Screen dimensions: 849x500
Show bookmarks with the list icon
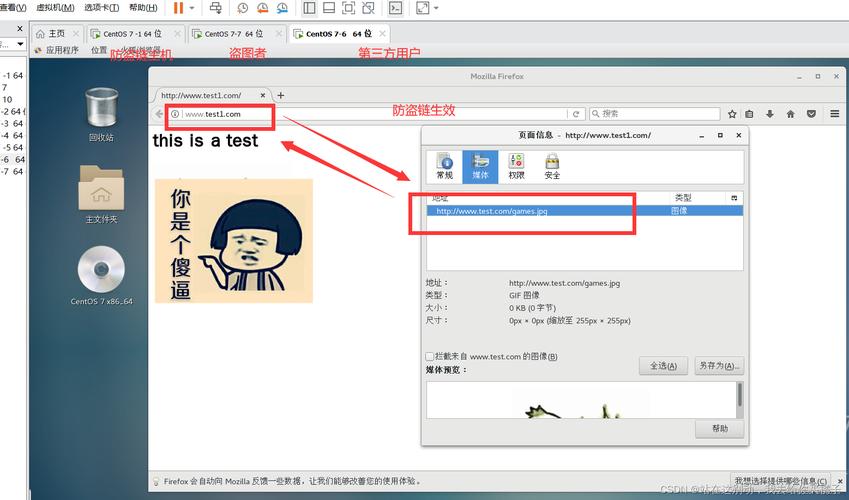pos(749,114)
